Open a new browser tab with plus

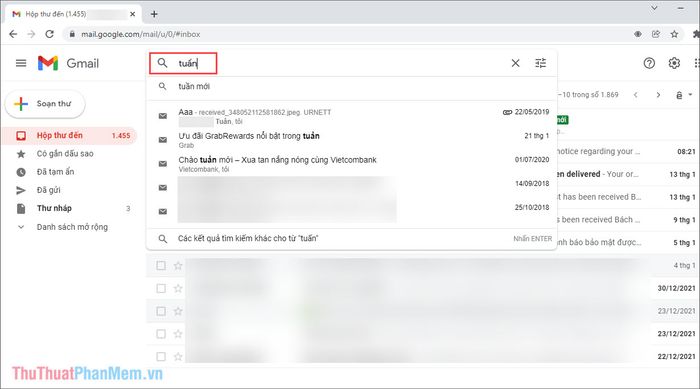tap(154, 14)
